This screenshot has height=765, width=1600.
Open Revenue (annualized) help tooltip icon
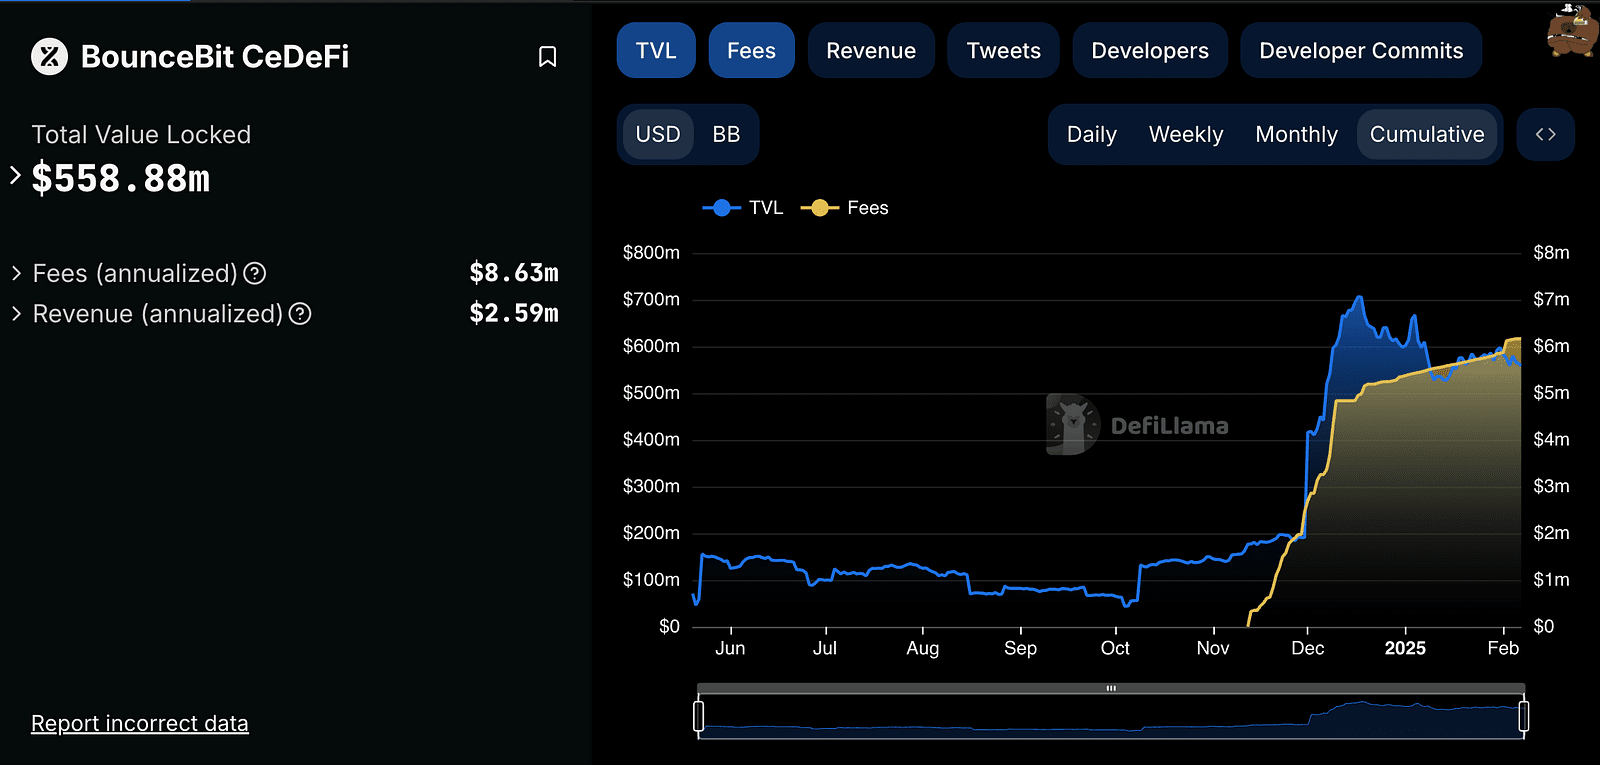point(300,314)
